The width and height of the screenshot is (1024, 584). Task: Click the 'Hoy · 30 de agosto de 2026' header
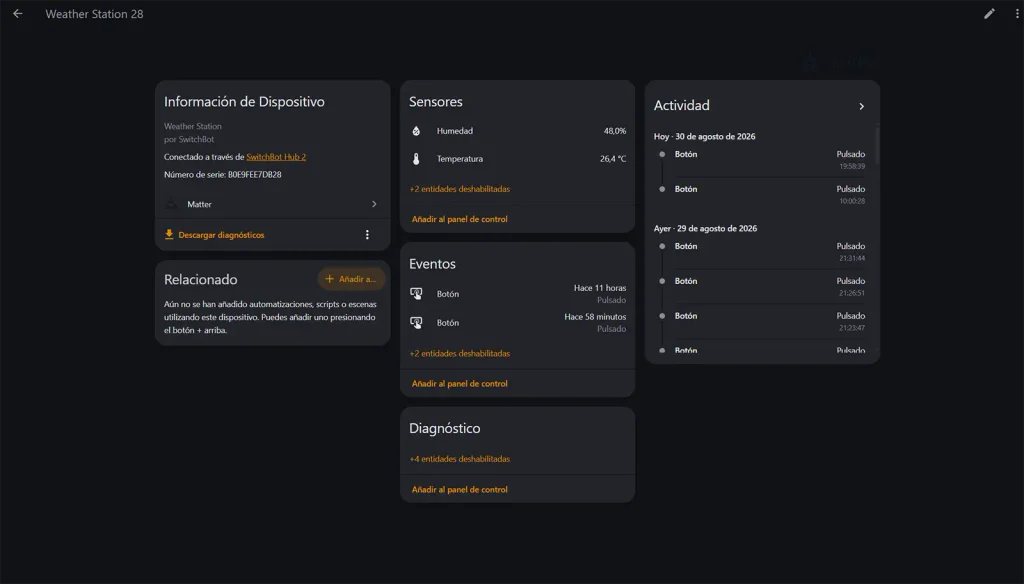[705, 137]
